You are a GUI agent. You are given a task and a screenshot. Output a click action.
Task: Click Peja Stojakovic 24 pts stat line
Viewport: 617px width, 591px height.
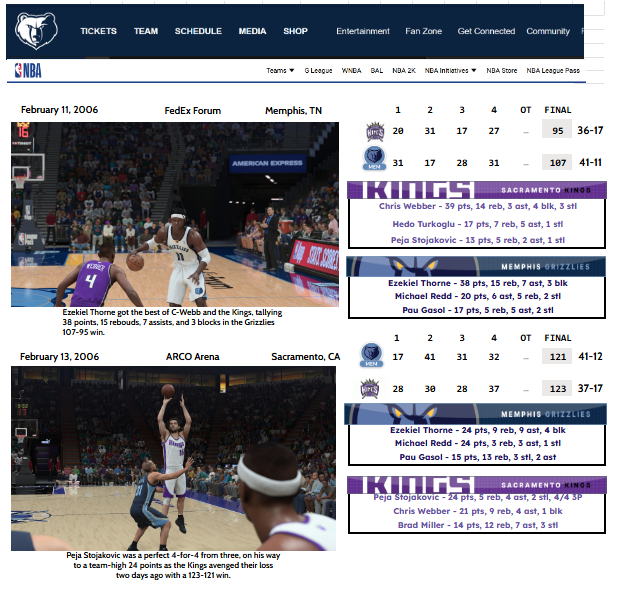tap(478, 497)
